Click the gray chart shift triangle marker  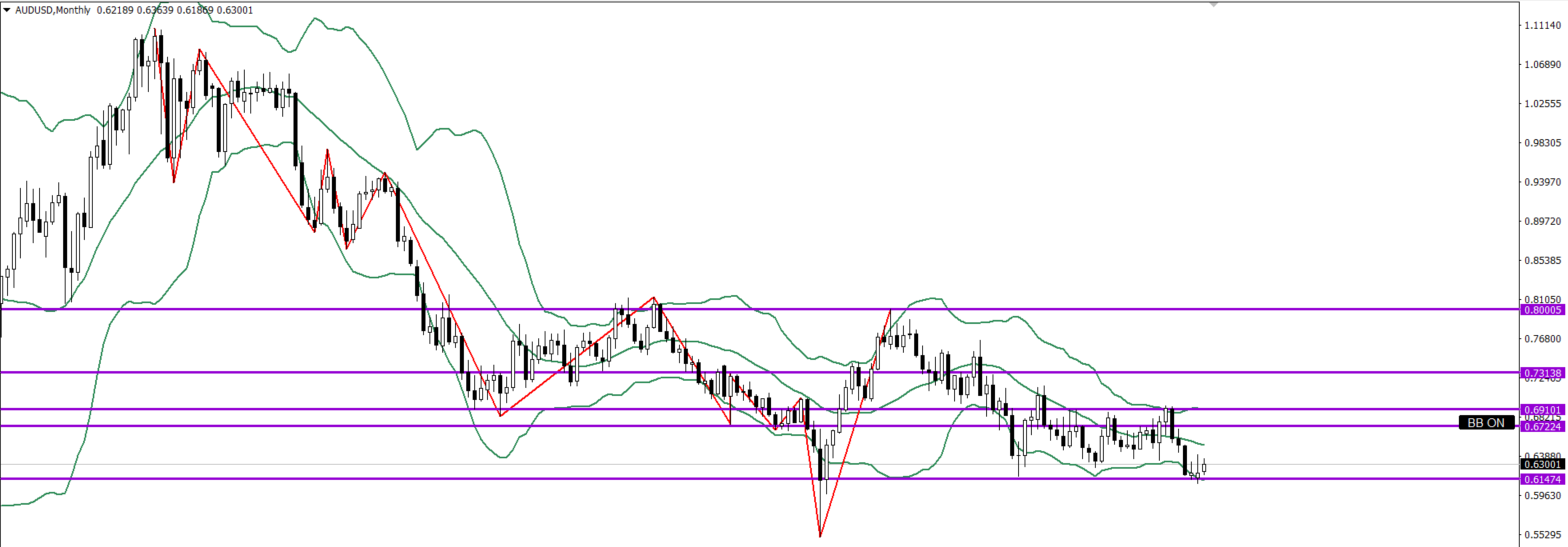coord(1214,5)
